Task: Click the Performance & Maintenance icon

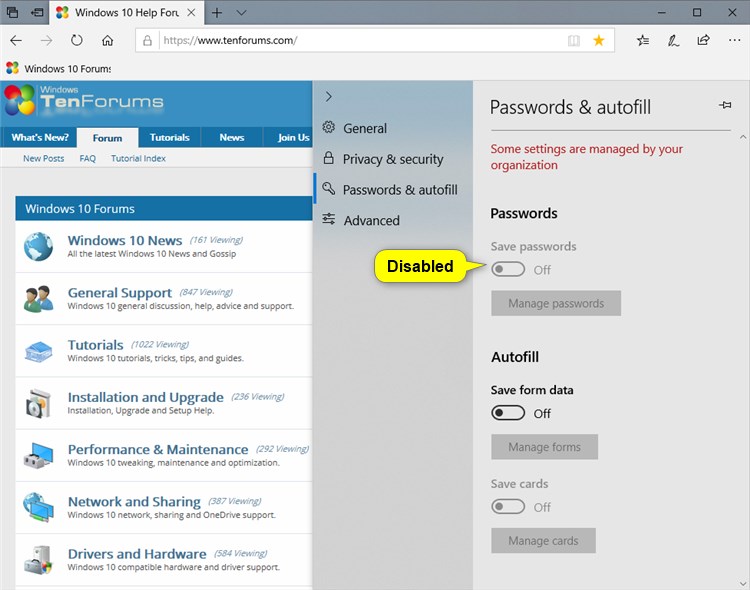Action: pos(38,456)
